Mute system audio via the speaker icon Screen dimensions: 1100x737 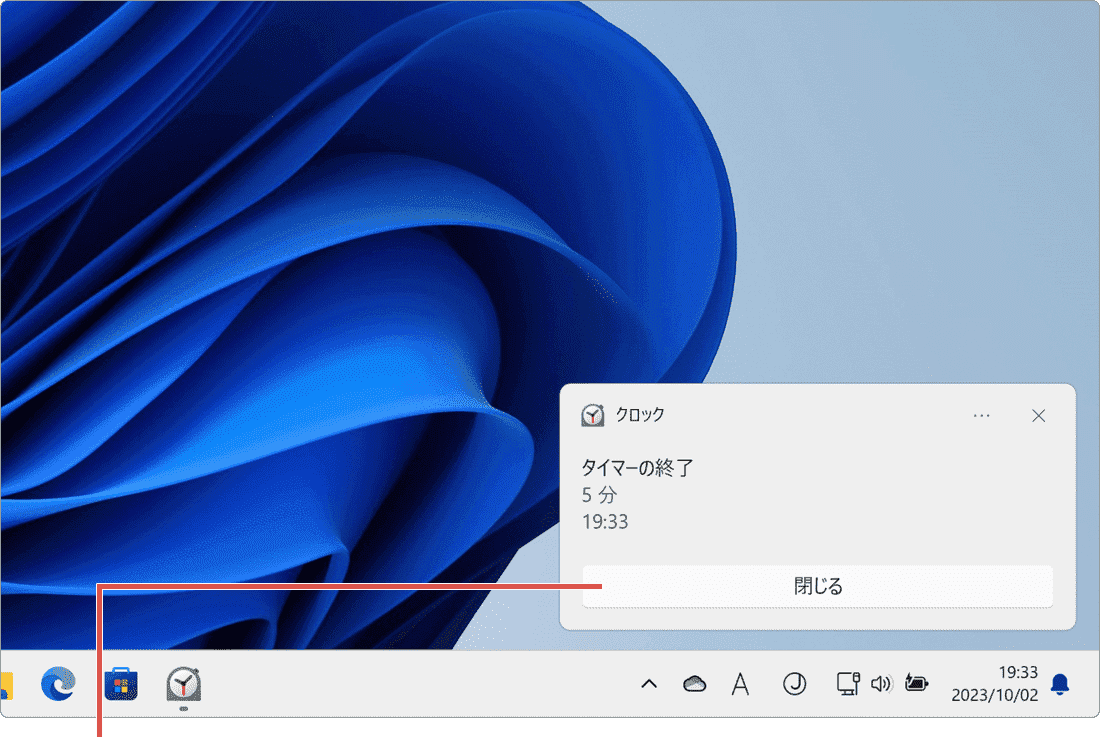pyautogui.click(x=881, y=684)
